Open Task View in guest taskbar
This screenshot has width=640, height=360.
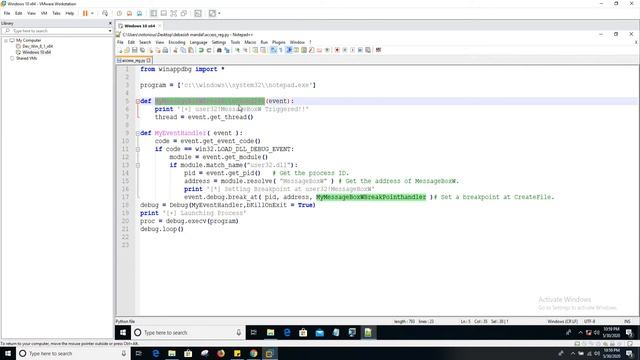pyautogui.click(x=253, y=333)
